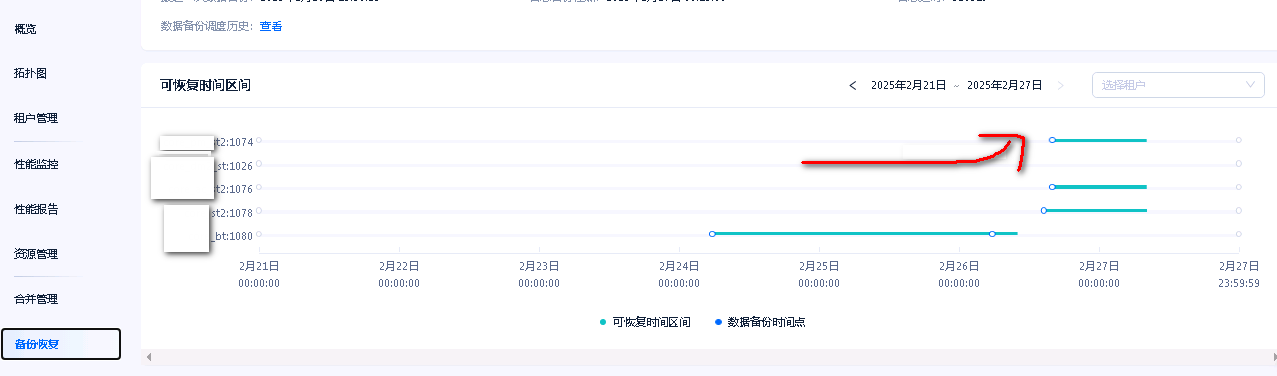Click backup point on row 1078
1277x376 pixels.
pyautogui.click(x=1044, y=210)
